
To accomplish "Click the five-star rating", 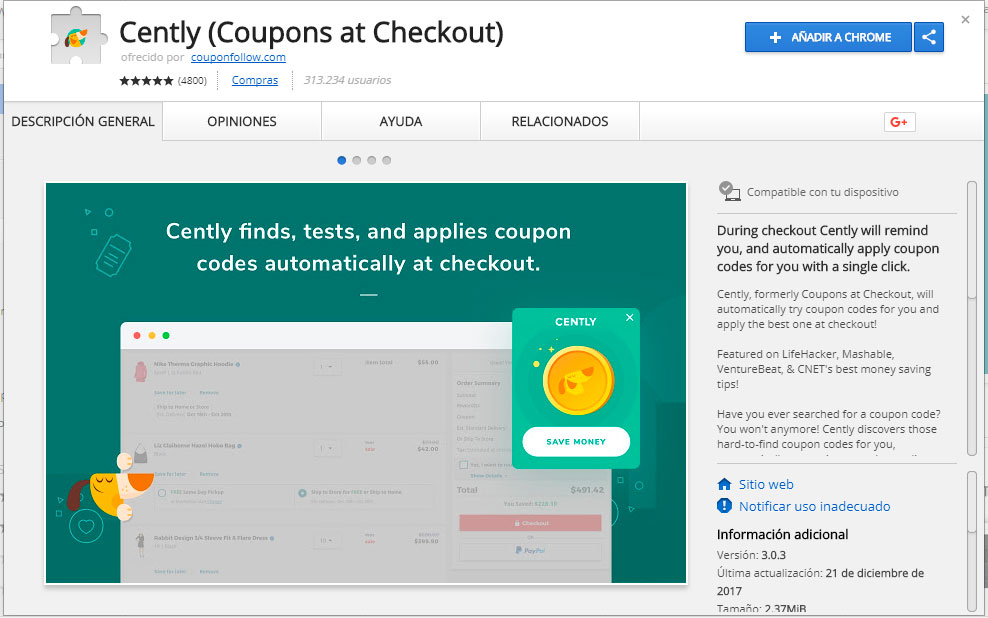I will coord(147,80).
